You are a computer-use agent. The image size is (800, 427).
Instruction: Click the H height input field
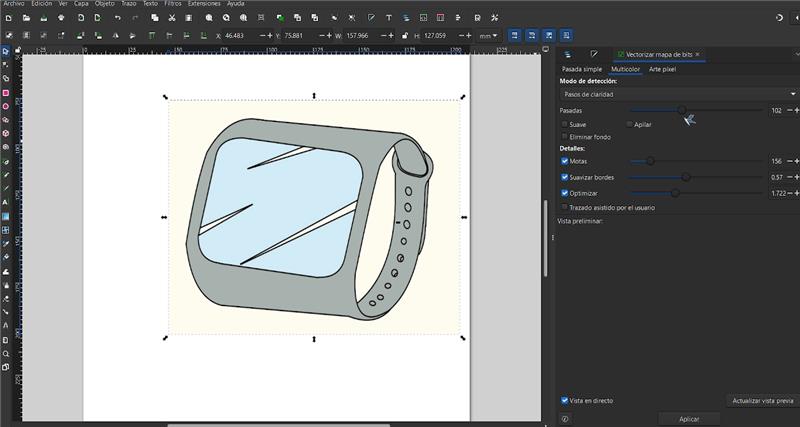[439, 36]
